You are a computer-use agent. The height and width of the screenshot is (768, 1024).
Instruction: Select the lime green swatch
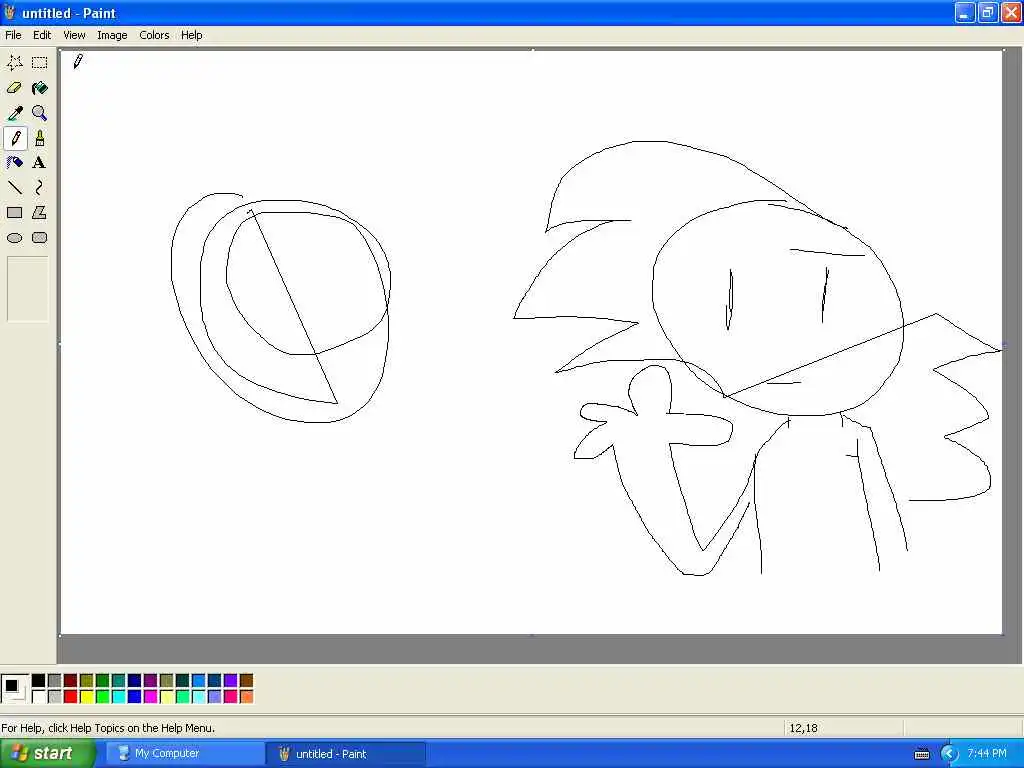coord(103,697)
